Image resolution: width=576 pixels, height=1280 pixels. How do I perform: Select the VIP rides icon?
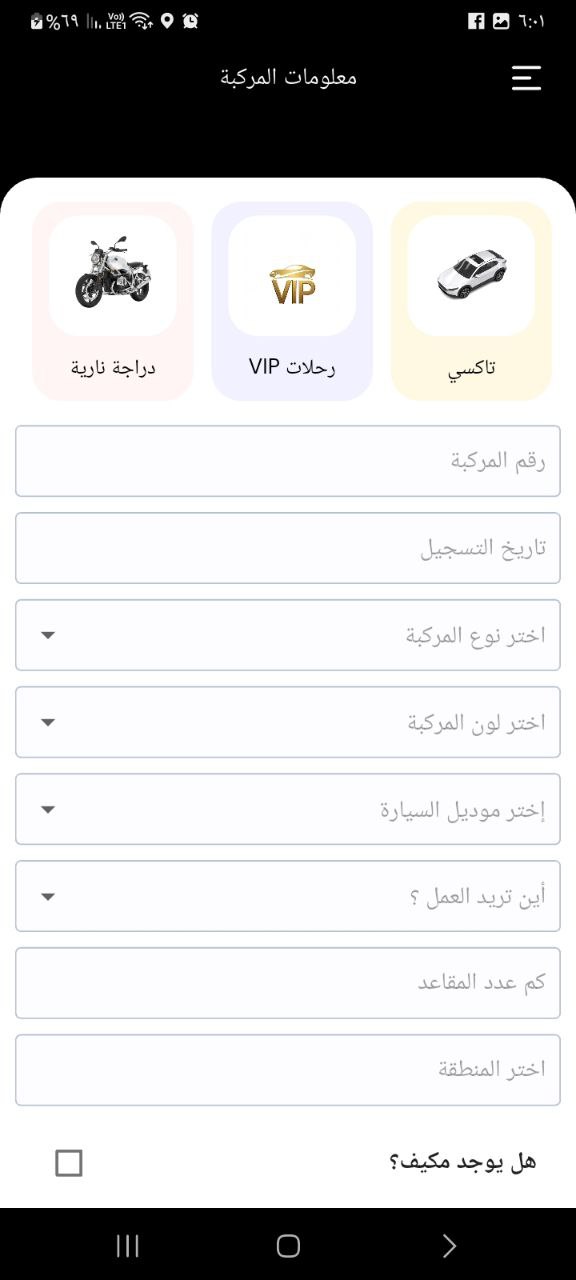[x=292, y=275]
